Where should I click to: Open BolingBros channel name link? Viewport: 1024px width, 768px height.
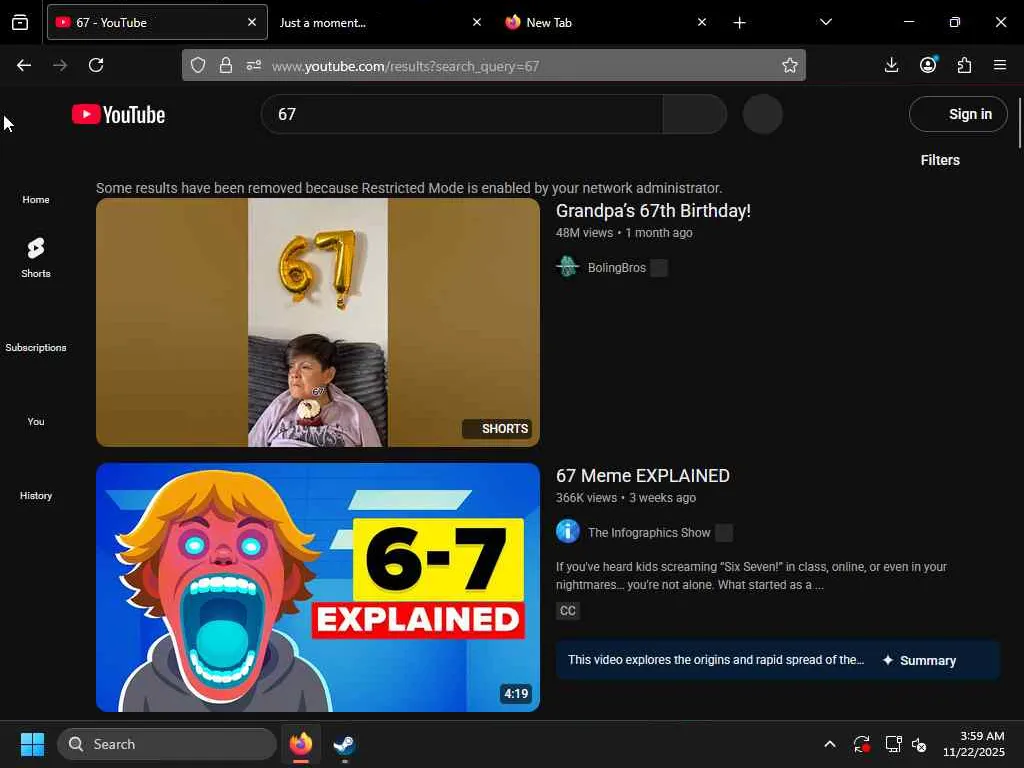point(616,268)
